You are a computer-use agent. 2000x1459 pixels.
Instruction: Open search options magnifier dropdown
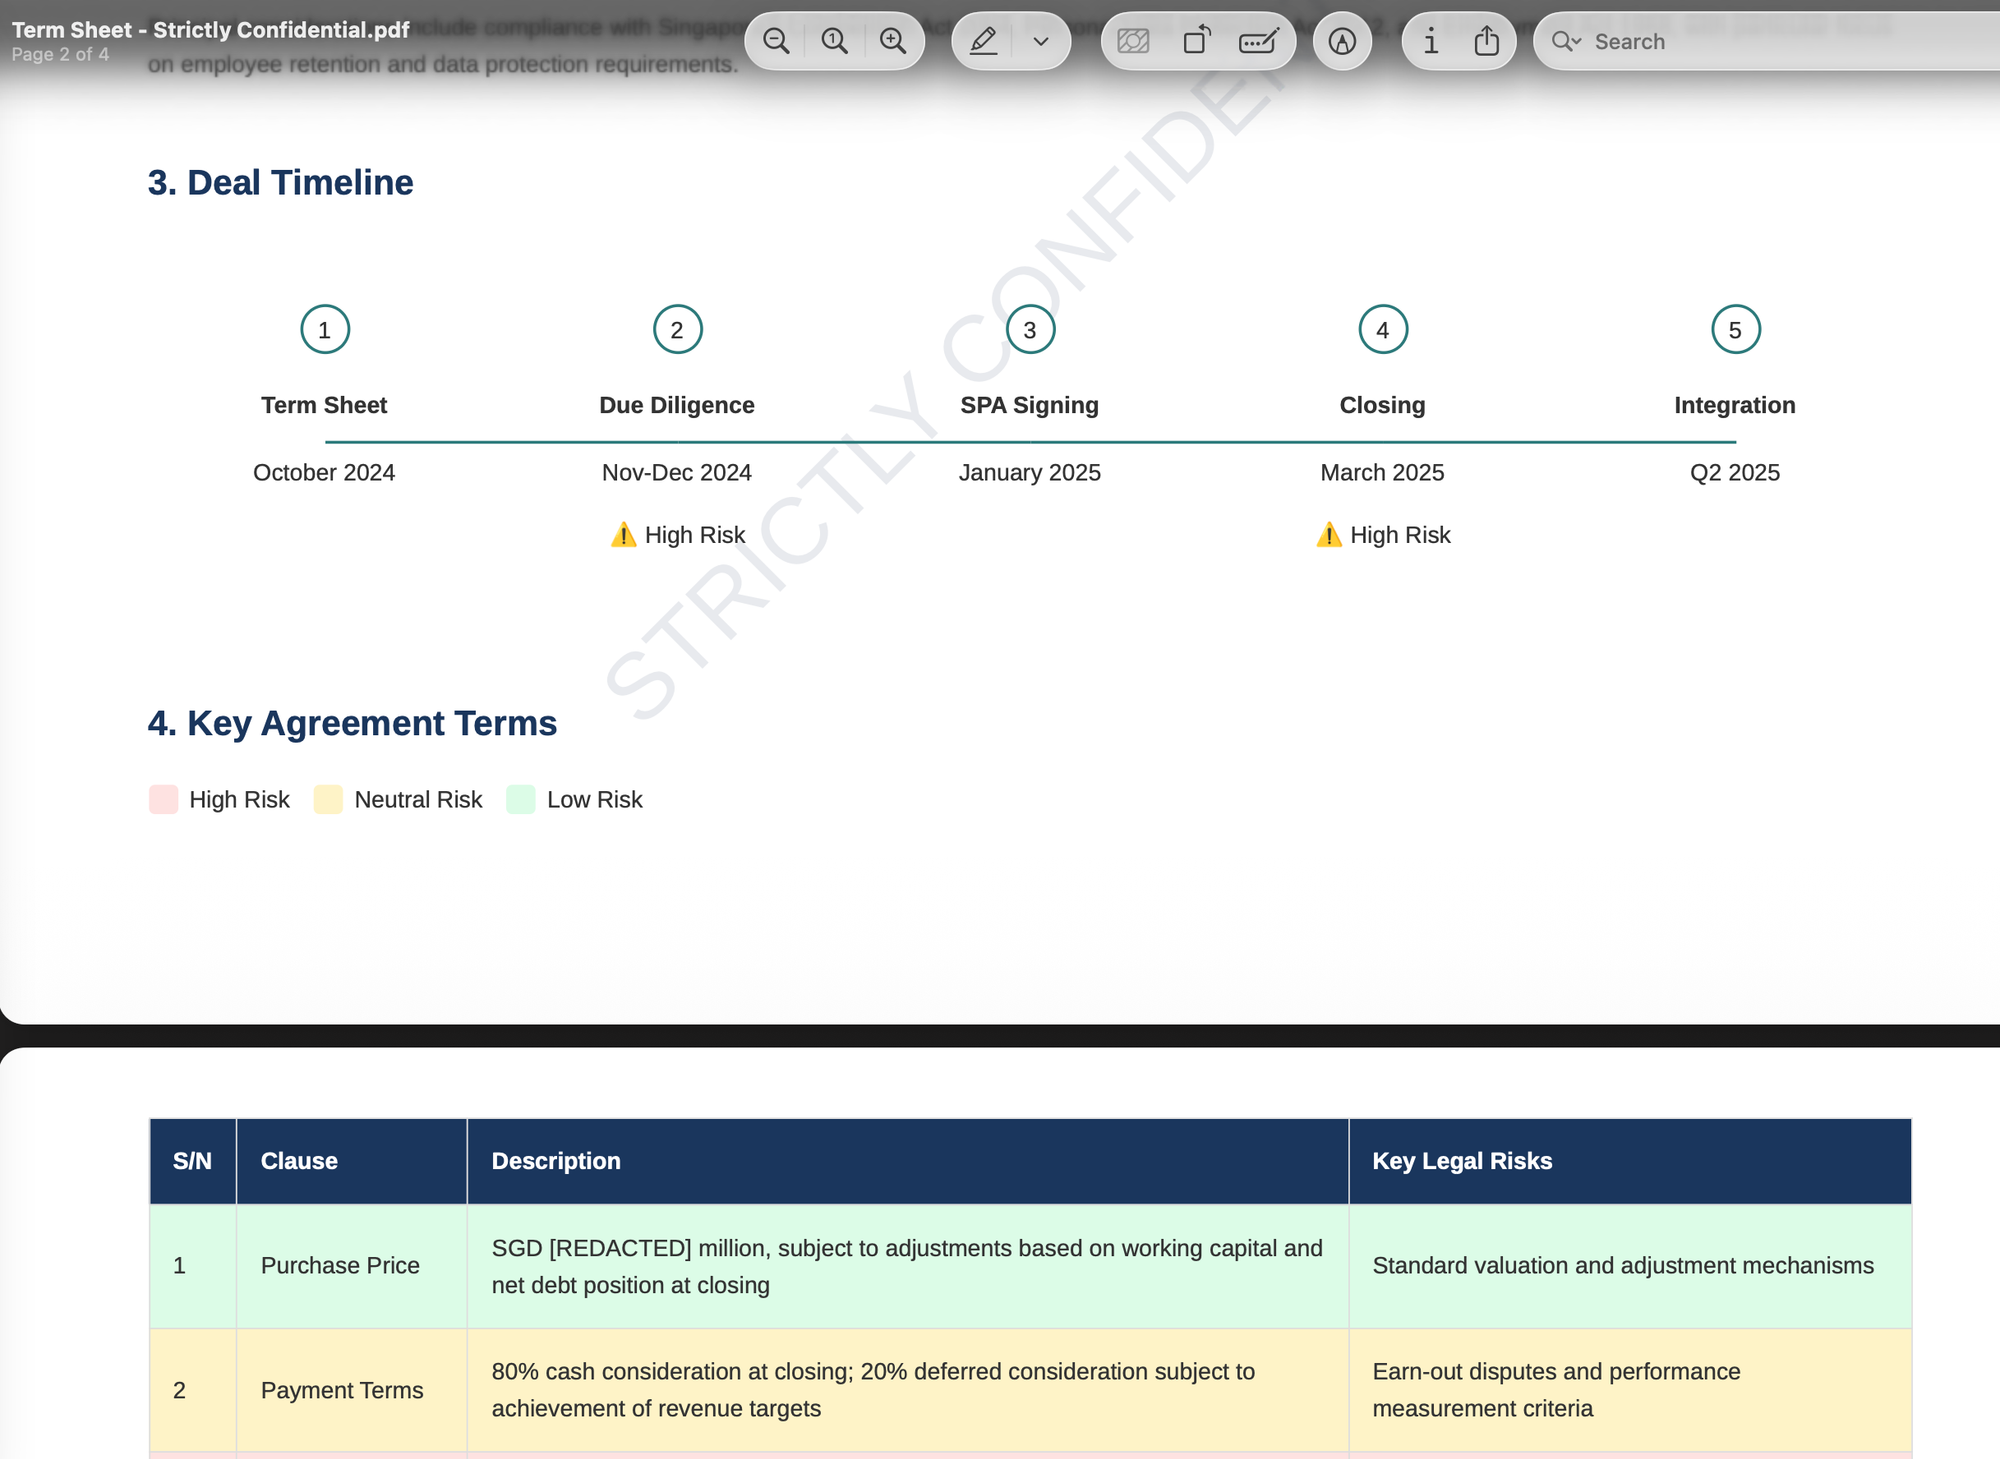click(x=1565, y=41)
